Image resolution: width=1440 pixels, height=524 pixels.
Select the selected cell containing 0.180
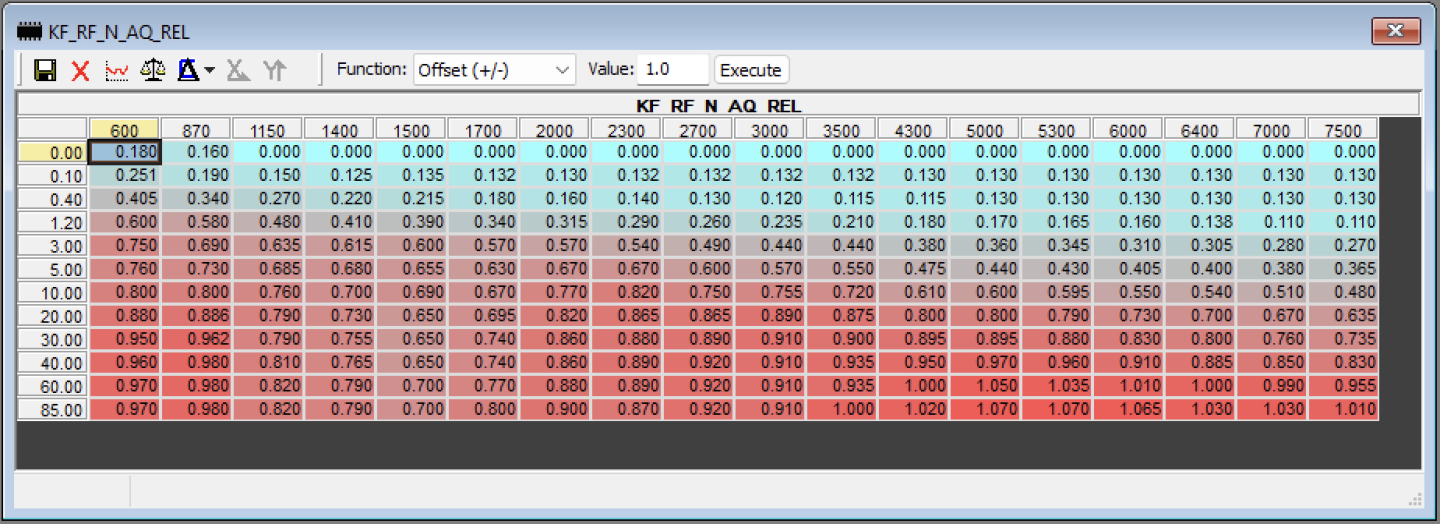click(x=125, y=152)
